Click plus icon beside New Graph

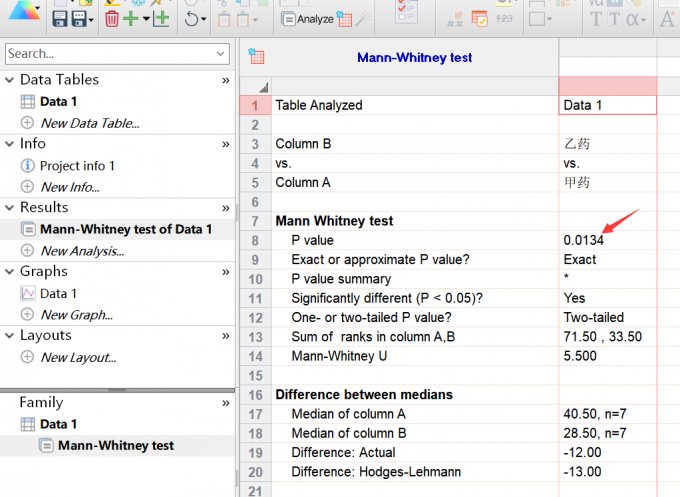coord(27,314)
